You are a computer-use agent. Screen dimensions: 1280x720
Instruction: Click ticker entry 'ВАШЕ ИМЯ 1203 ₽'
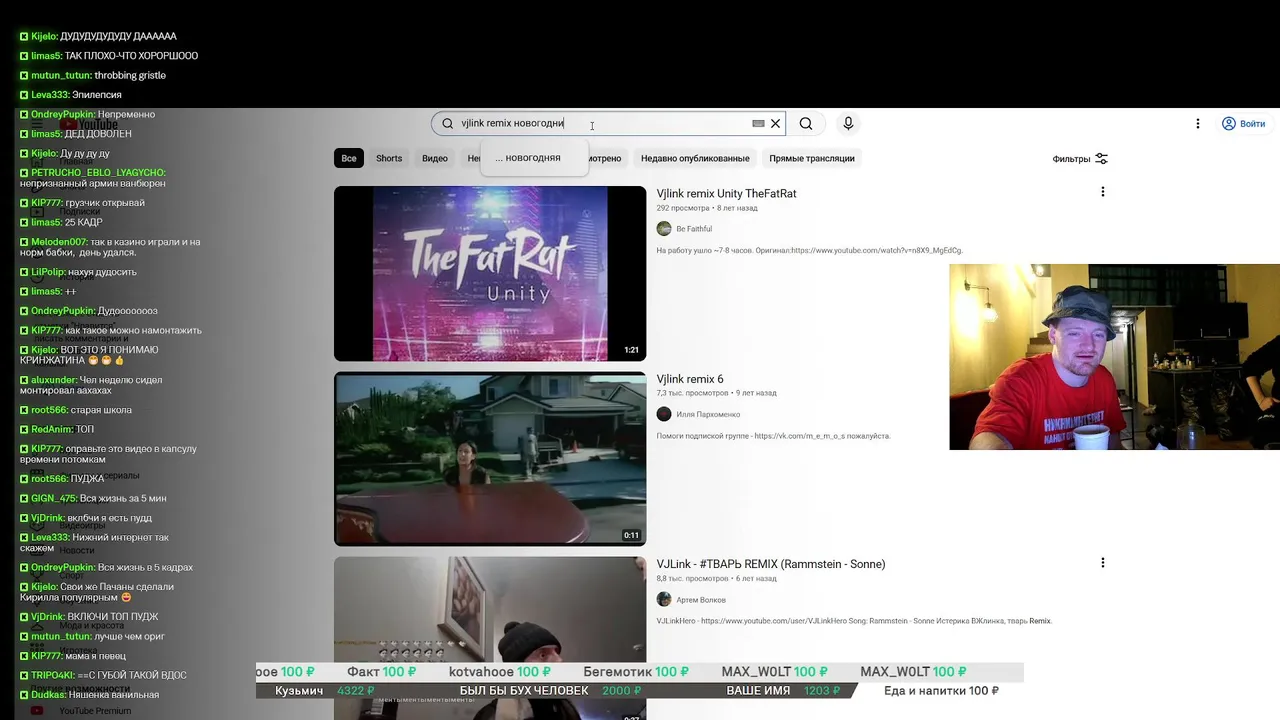tap(783, 690)
